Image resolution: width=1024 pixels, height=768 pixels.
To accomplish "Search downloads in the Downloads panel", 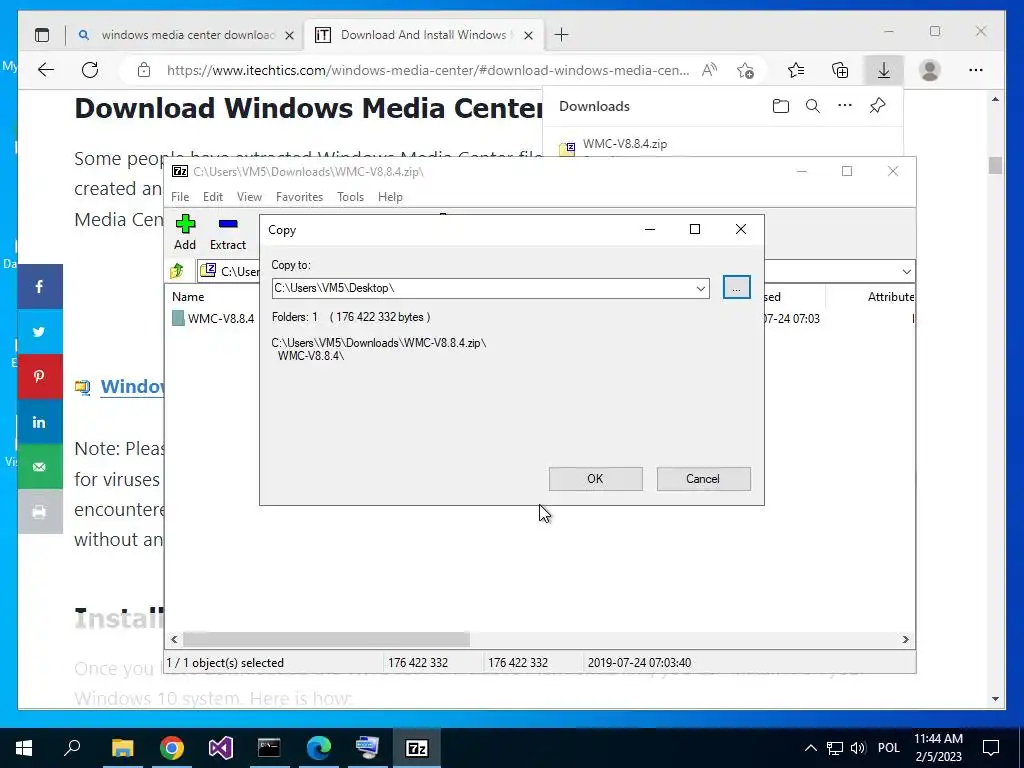I will tap(812, 106).
